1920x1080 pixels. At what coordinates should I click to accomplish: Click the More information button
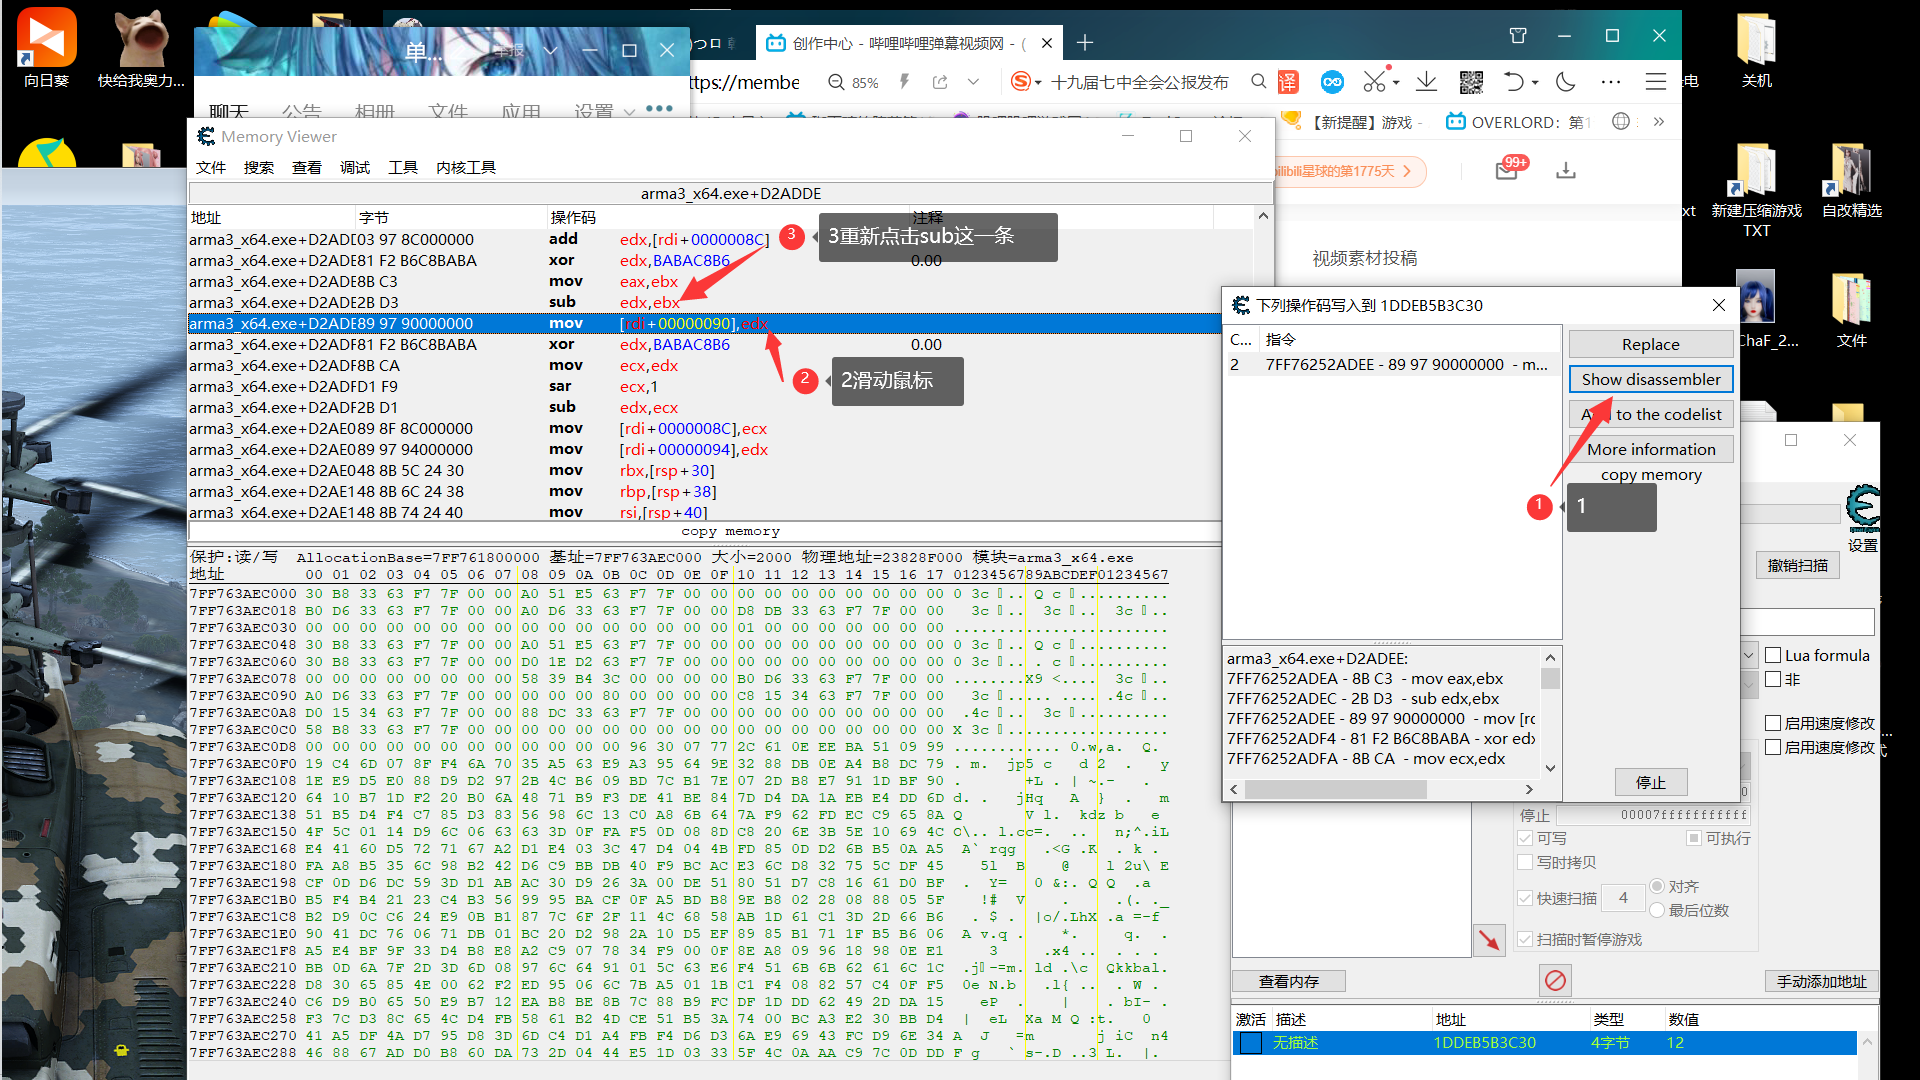[x=1650, y=450]
